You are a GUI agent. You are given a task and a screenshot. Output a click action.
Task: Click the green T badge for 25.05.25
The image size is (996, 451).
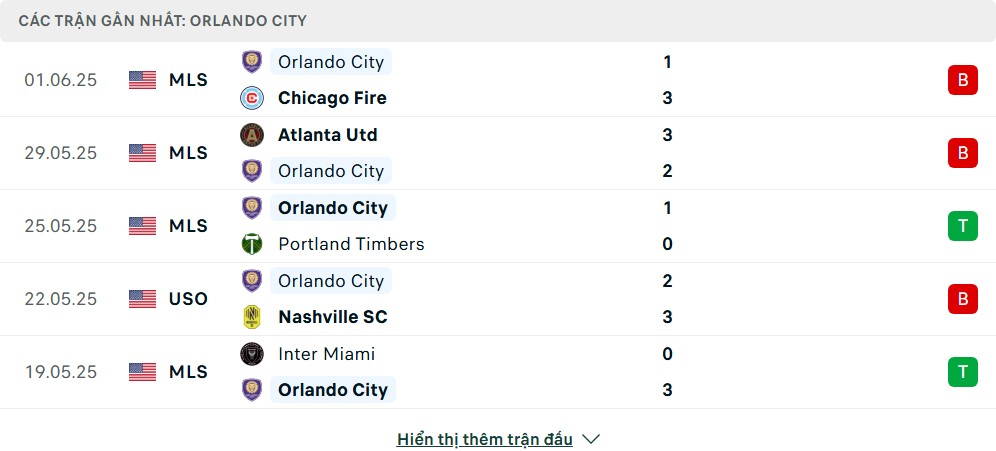962,226
